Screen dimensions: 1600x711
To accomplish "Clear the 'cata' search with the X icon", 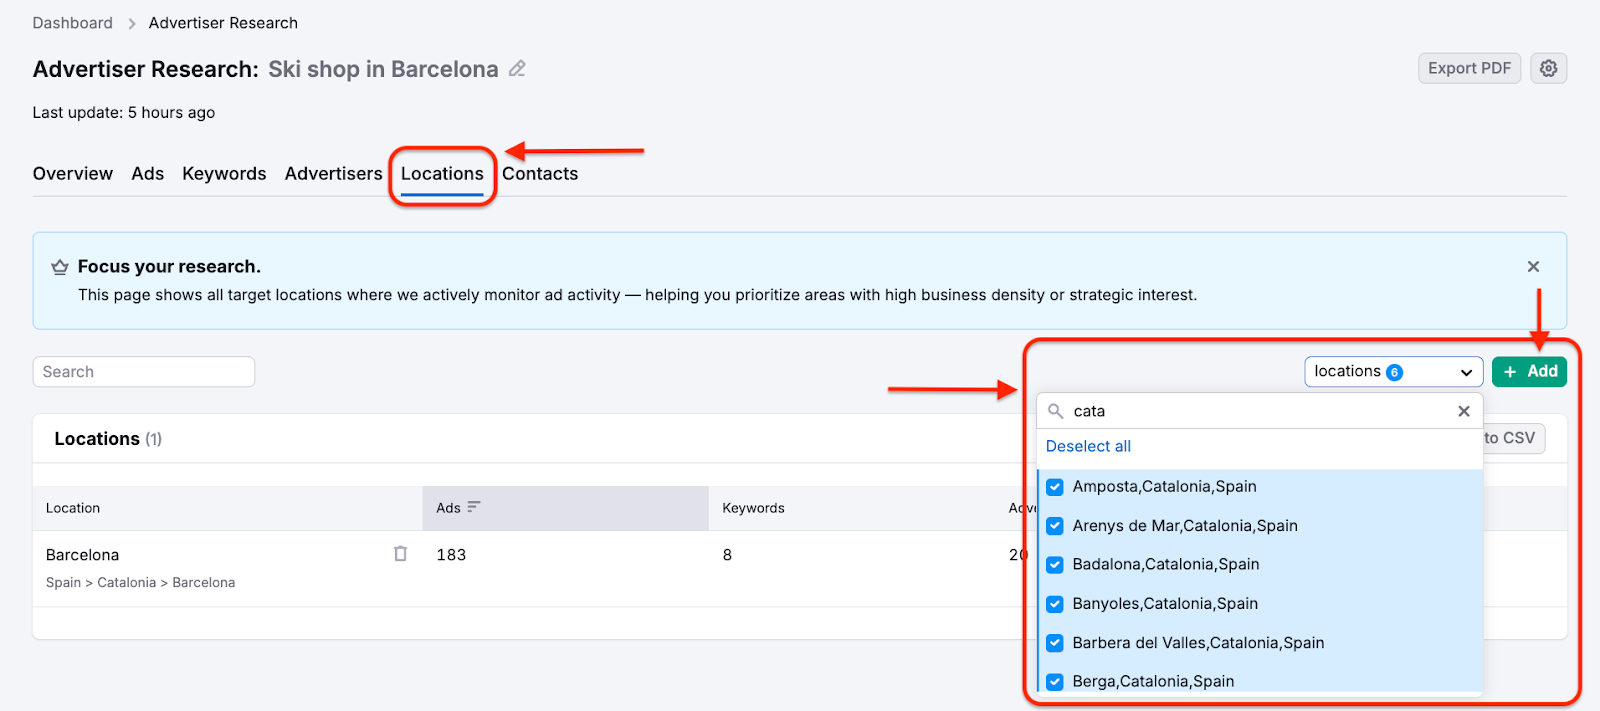I will (x=1464, y=411).
